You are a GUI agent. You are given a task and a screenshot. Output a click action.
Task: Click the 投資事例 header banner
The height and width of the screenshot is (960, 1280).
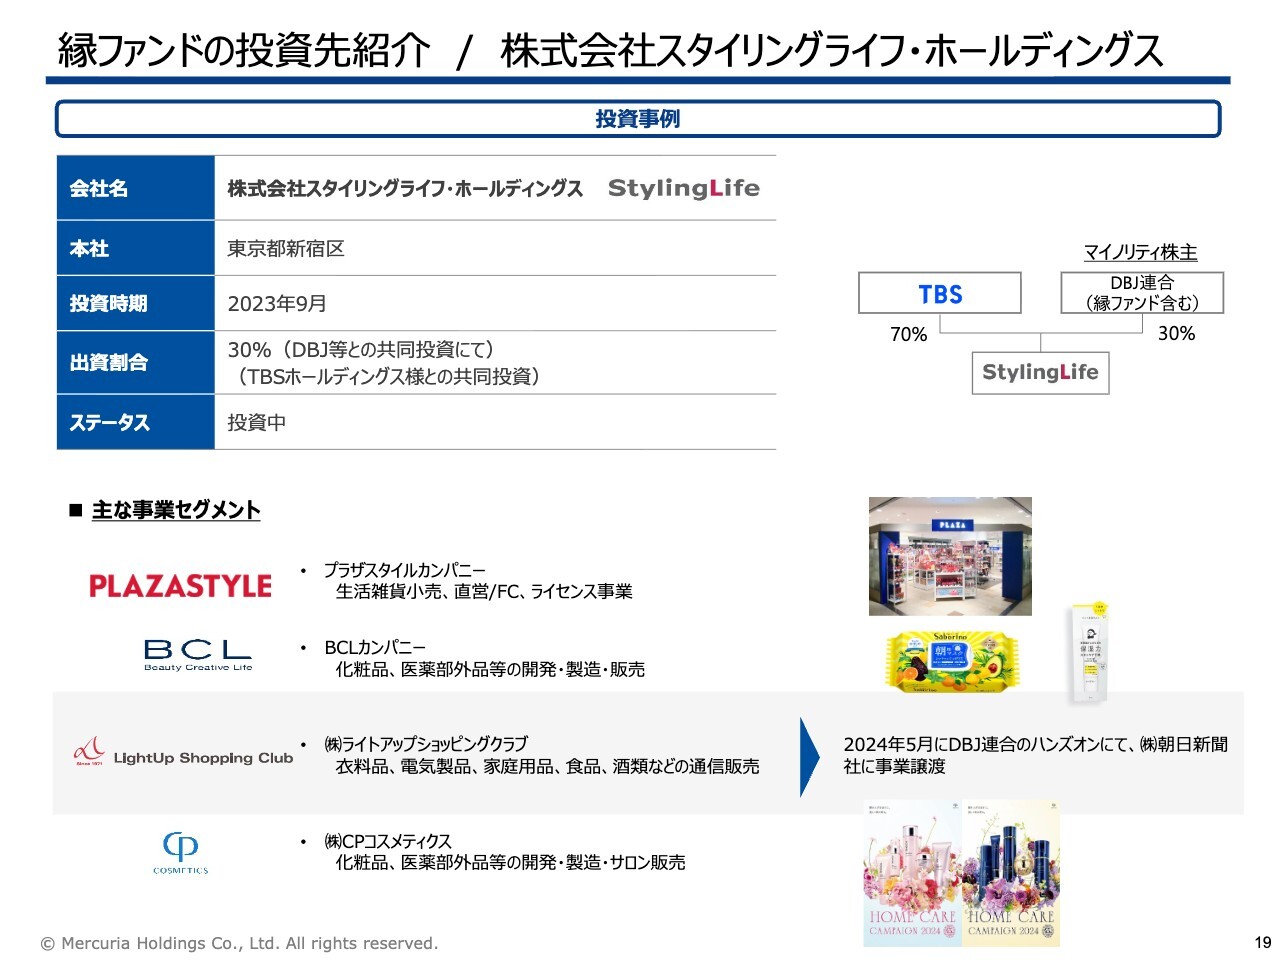(x=638, y=119)
